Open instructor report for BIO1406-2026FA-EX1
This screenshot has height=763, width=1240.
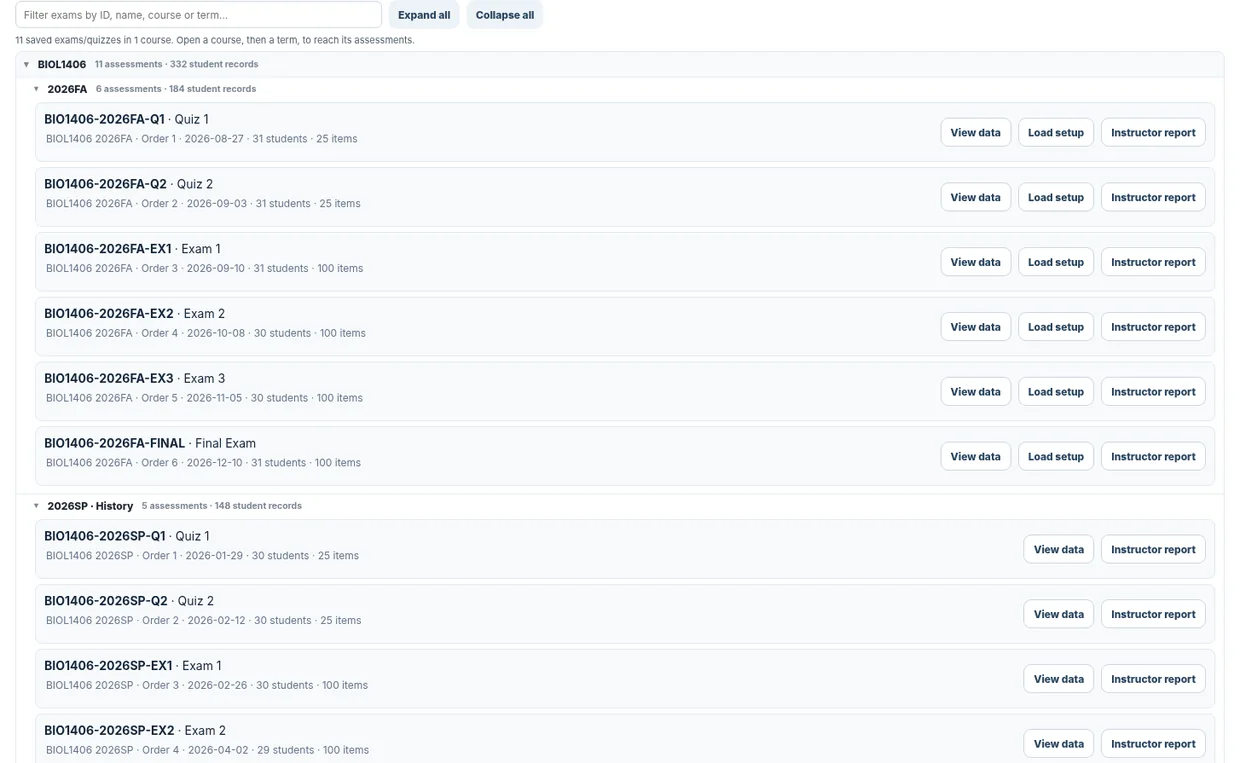(x=1153, y=262)
